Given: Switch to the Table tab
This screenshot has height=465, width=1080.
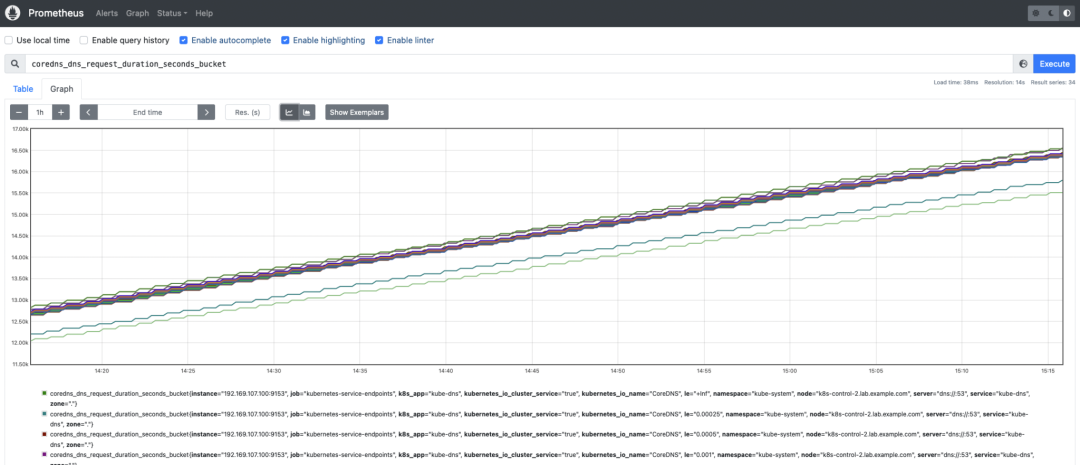Looking at the screenshot, I should point(23,89).
